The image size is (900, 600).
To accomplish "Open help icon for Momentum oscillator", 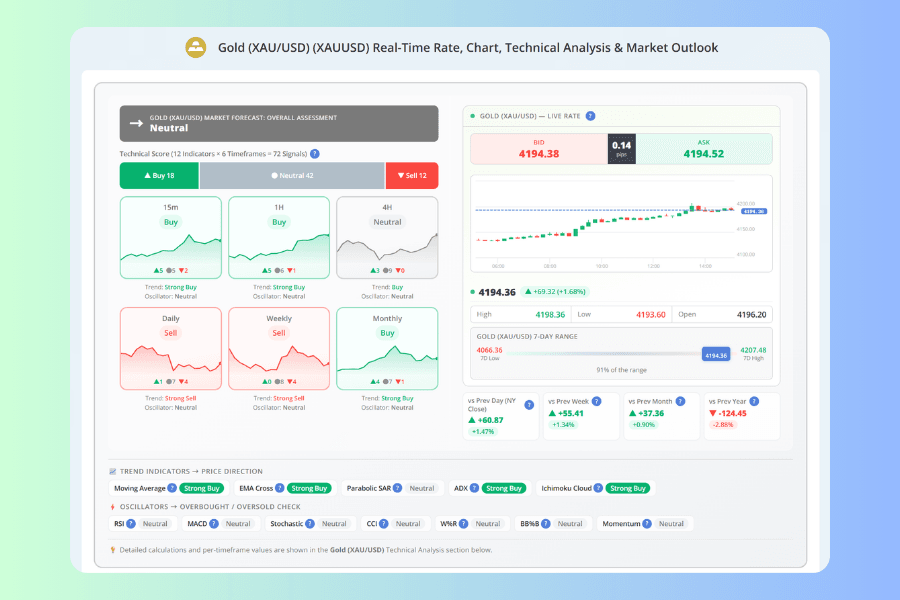I will (647, 524).
